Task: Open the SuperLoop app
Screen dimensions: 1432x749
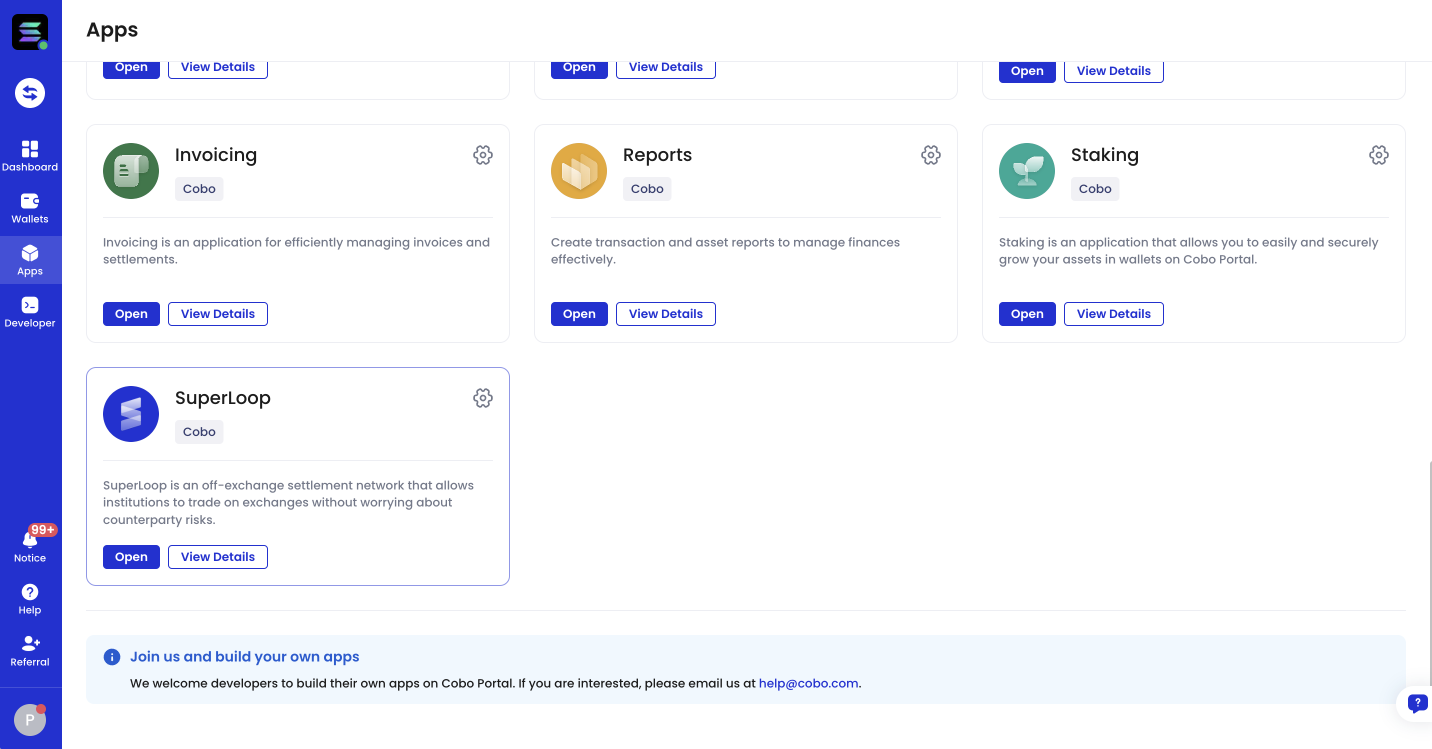Action: coord(131,557)
